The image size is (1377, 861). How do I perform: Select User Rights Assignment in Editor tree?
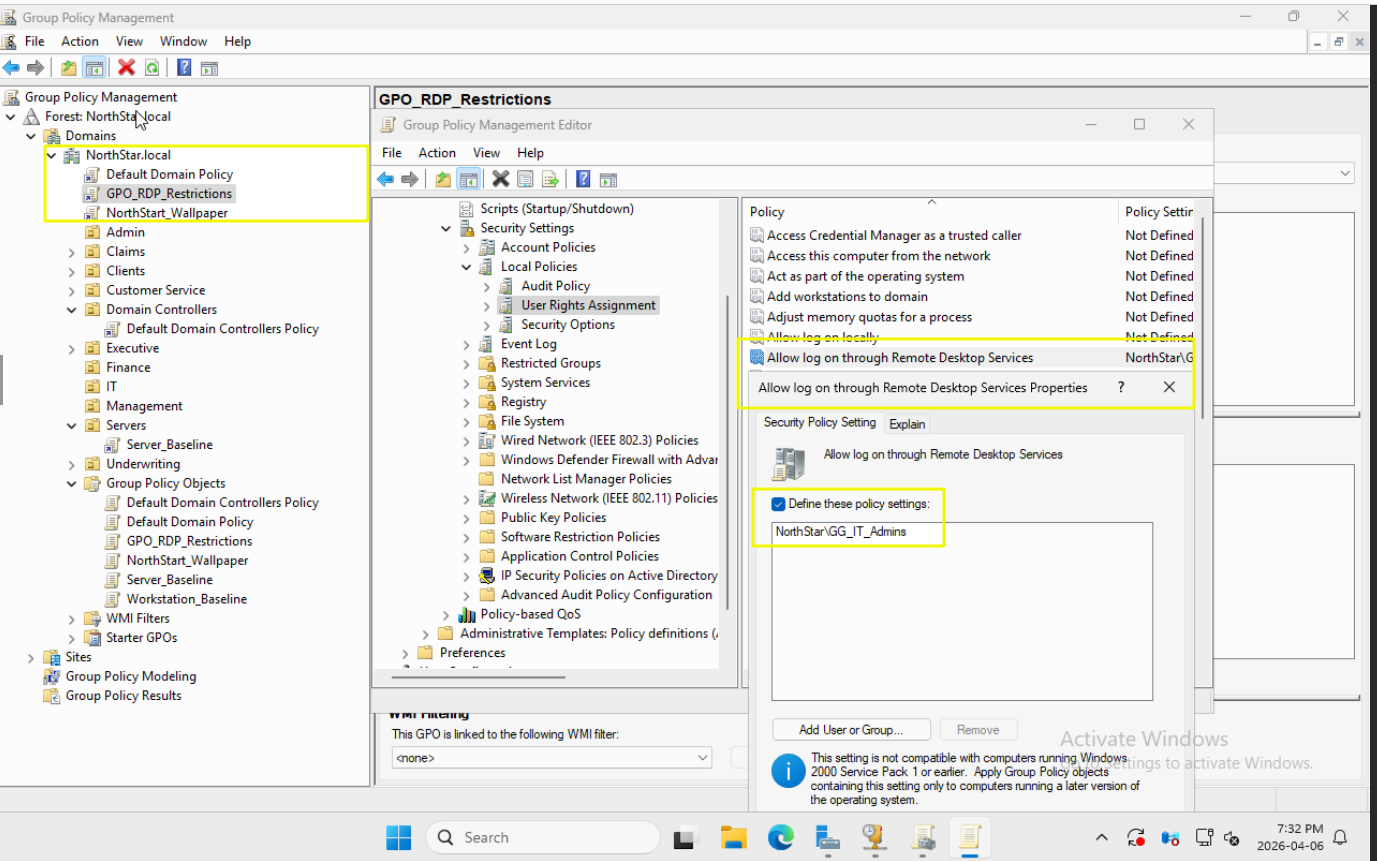[x=588, y=305]
